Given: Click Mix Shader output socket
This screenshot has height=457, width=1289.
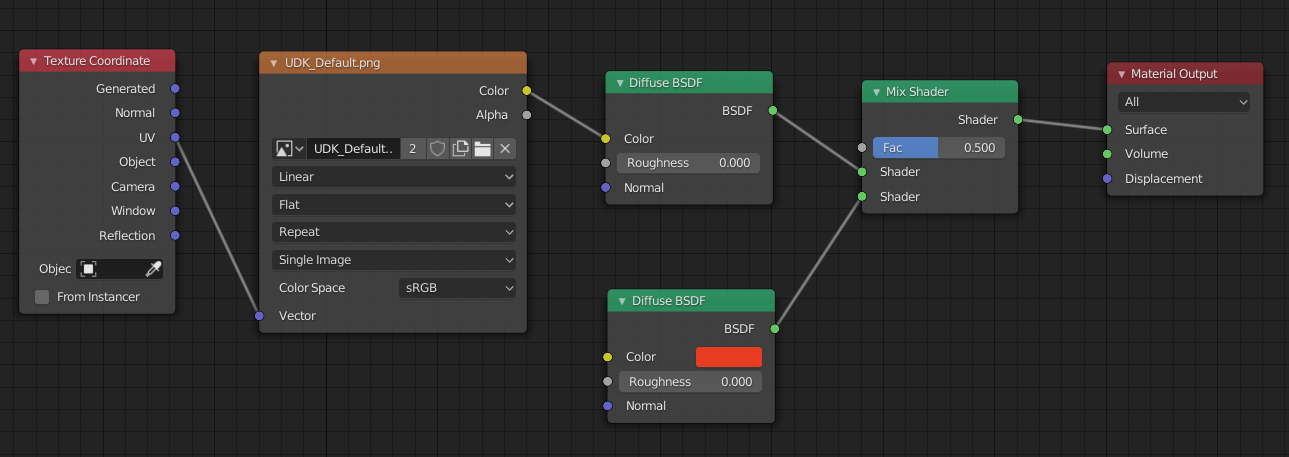Looking at the screenshot, I should pos(1017,120).
